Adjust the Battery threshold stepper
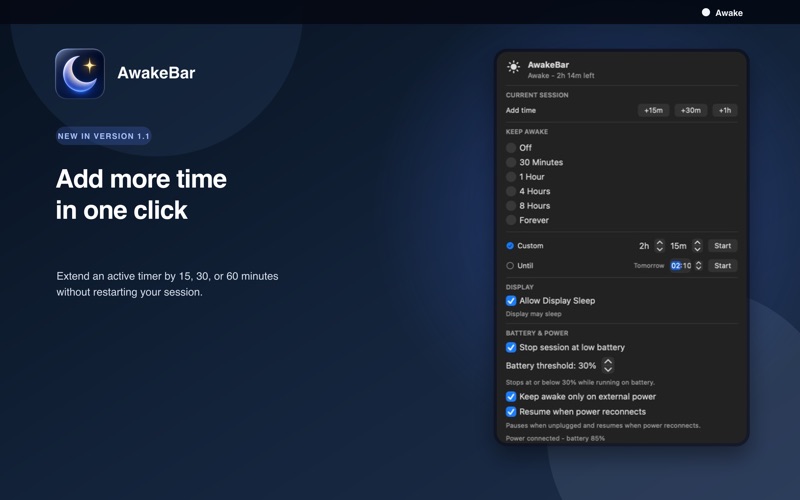The image size is (800, 500). [x=608, y=365]
